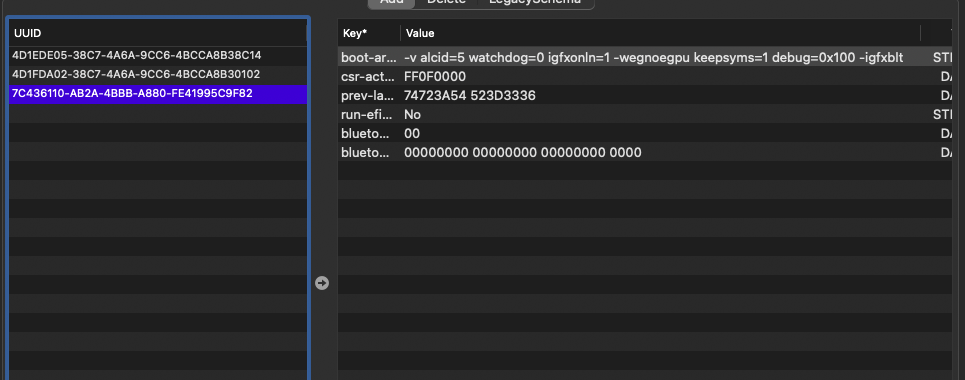Switch to the Add tab
Image resolution: width=965 pixels, height=380 pixels.
[x=392, y=2]
